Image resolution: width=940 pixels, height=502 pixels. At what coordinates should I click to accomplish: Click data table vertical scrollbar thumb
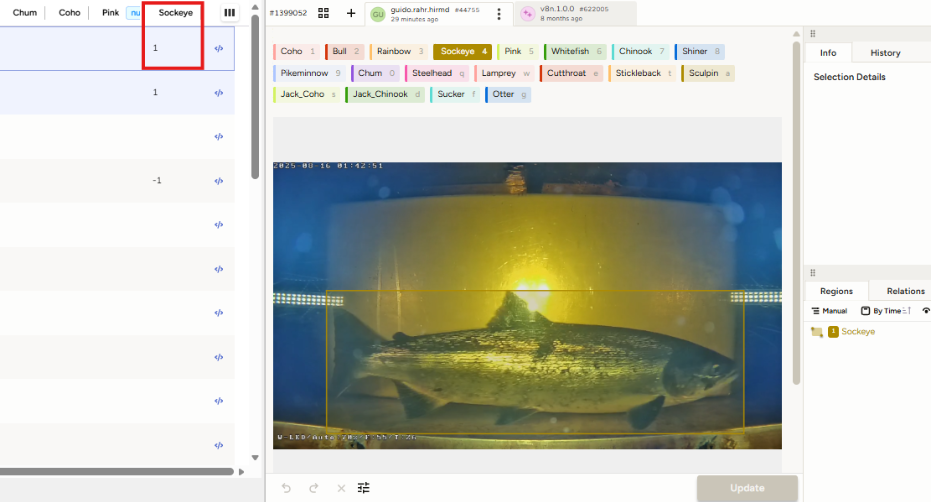click(255, 96)
